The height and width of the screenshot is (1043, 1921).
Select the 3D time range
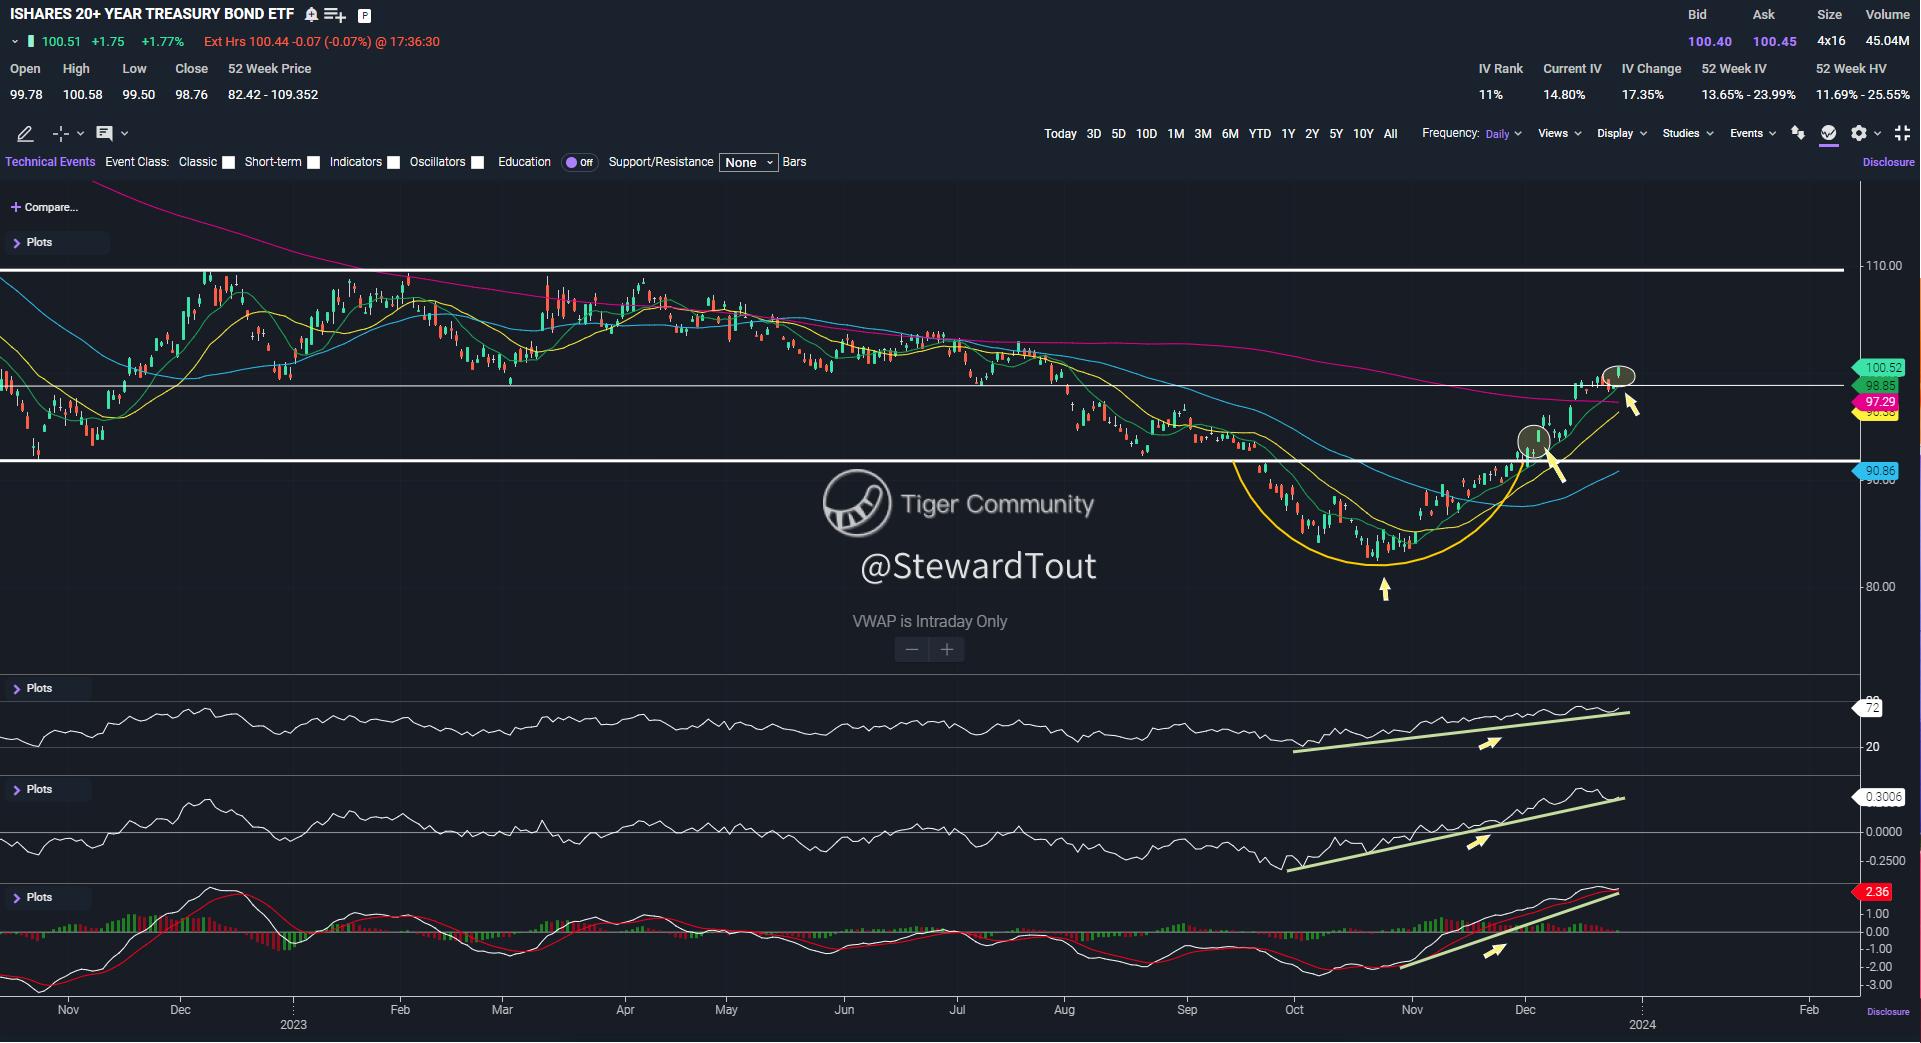tap(1094, 134)
